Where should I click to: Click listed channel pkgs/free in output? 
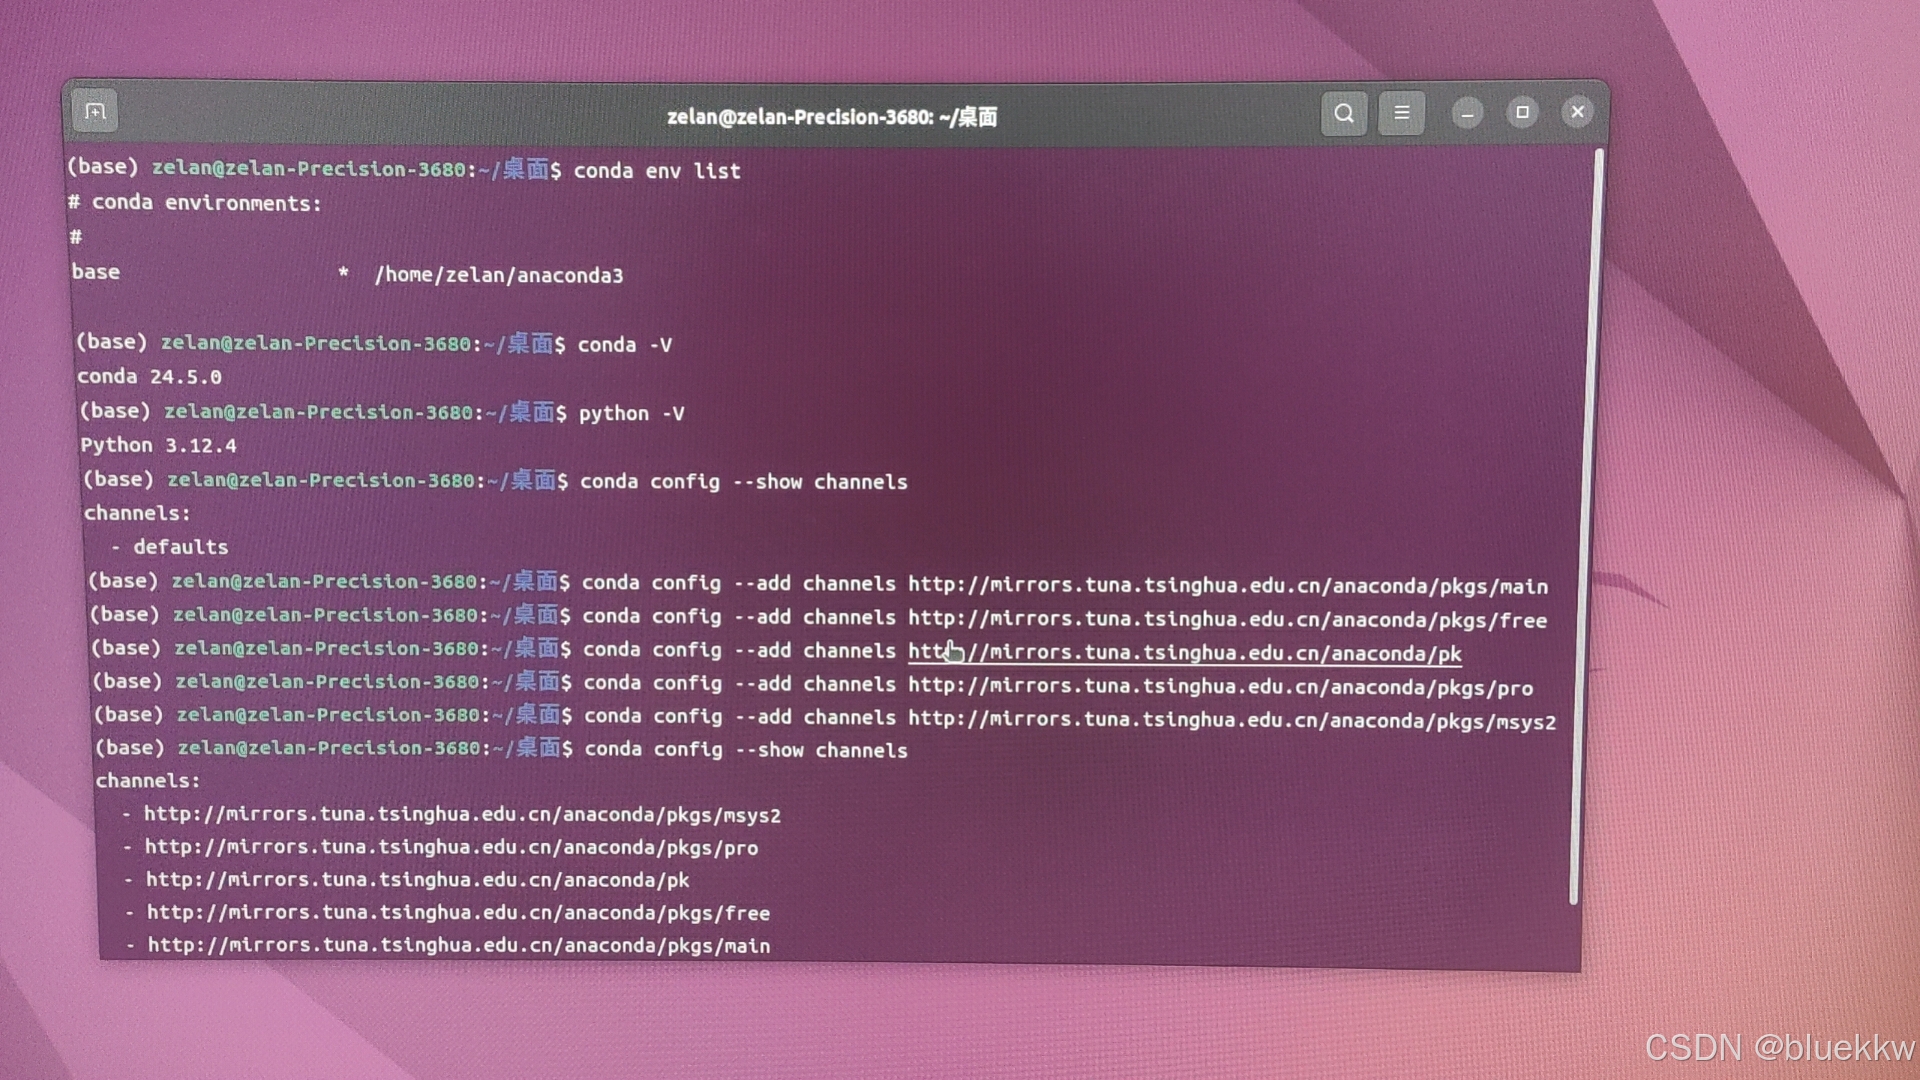coord(458,912)
